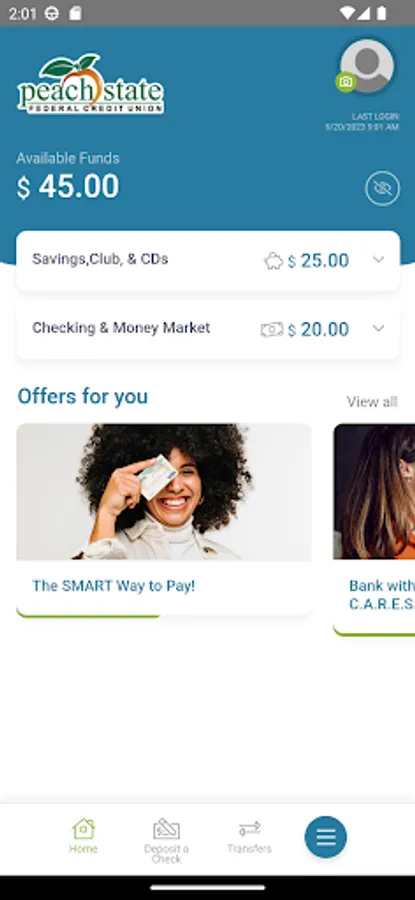Open the profile avatar picture
This screenshot has height=900, width=415.
pos(367,66)
